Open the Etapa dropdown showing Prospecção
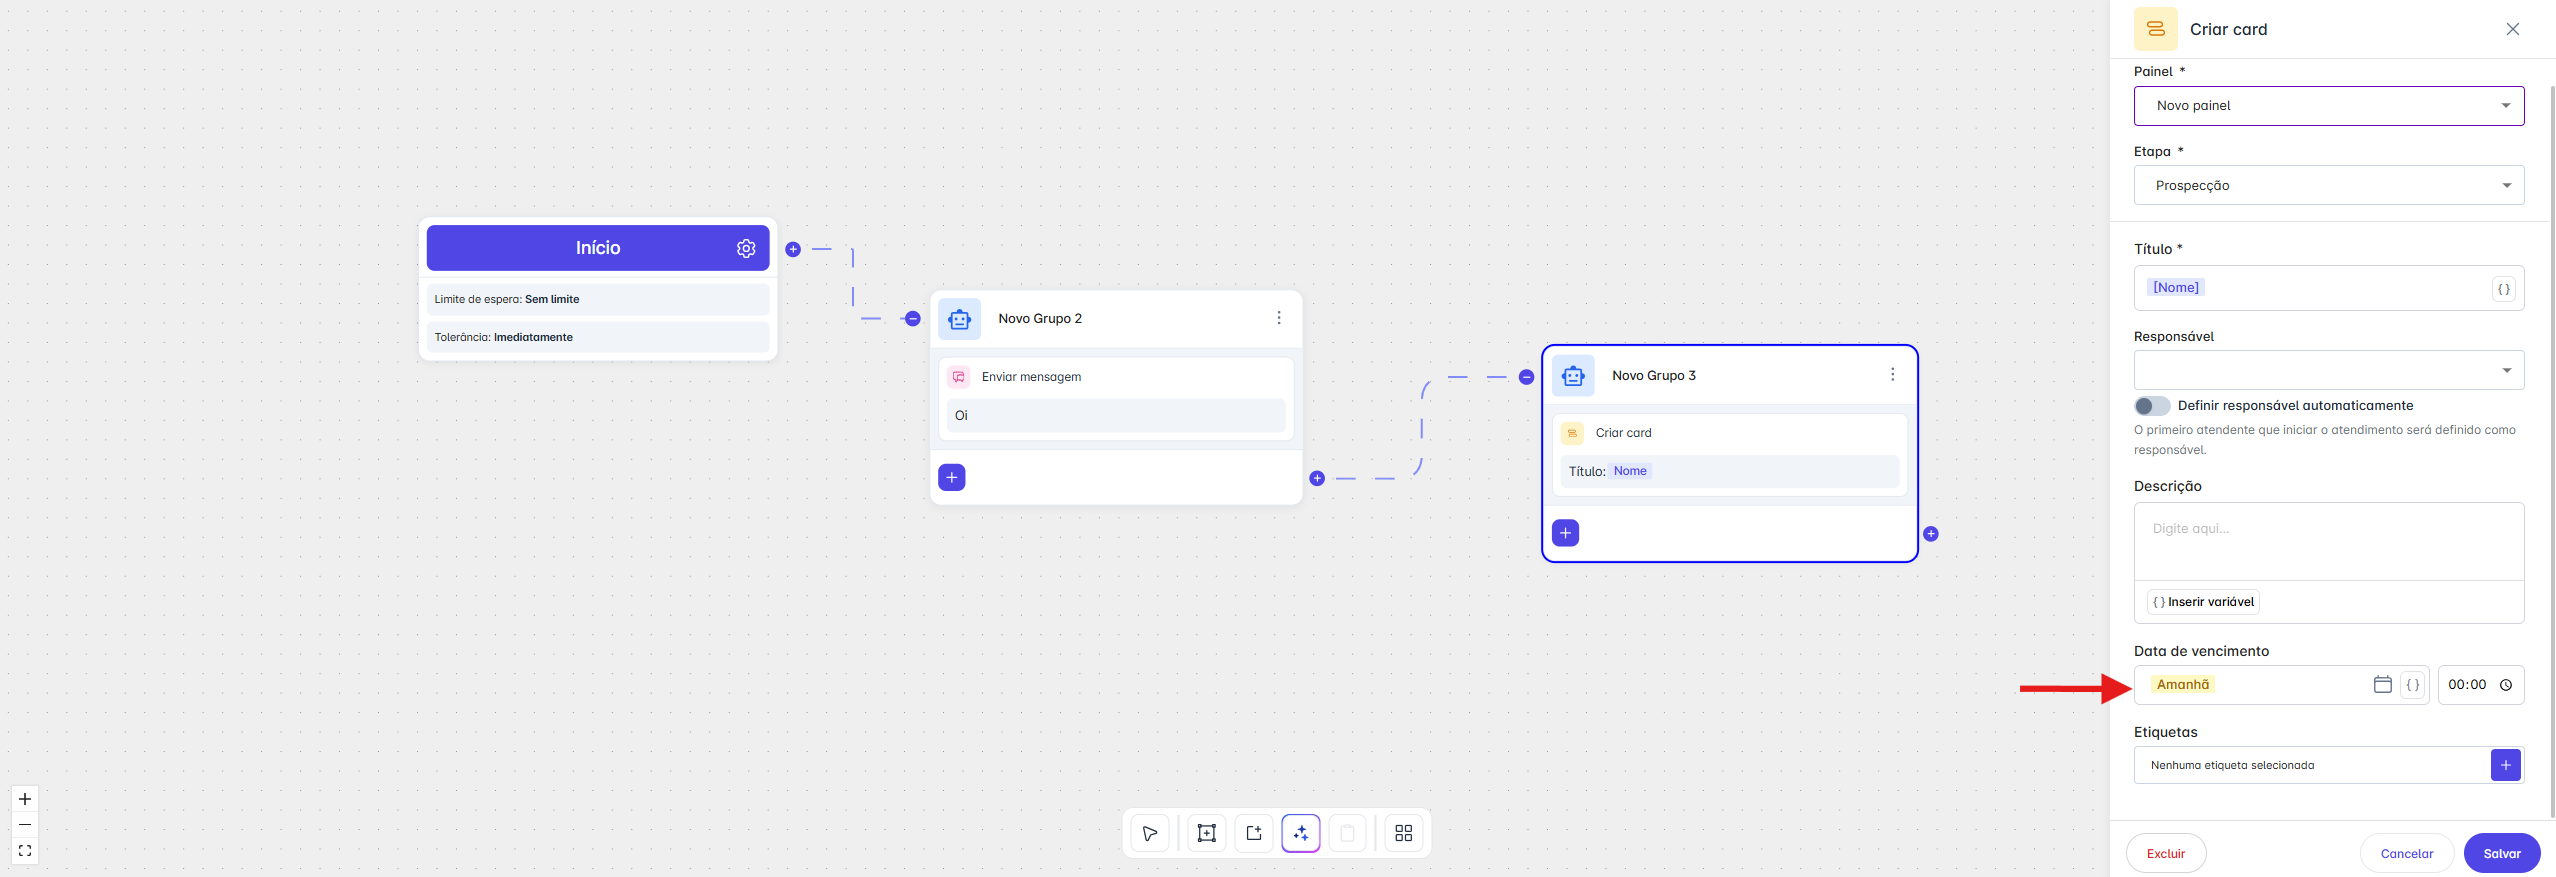 2328,186
